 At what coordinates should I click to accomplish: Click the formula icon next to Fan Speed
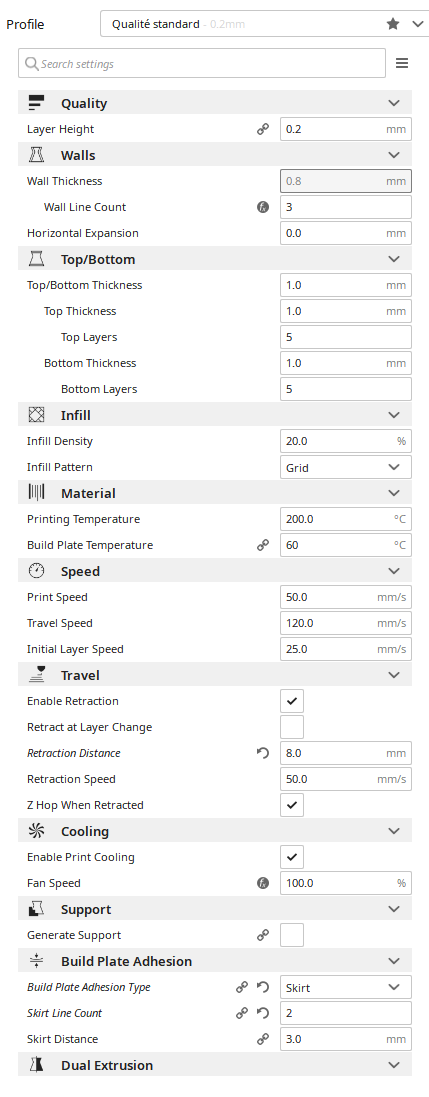[x=263, y=883]
